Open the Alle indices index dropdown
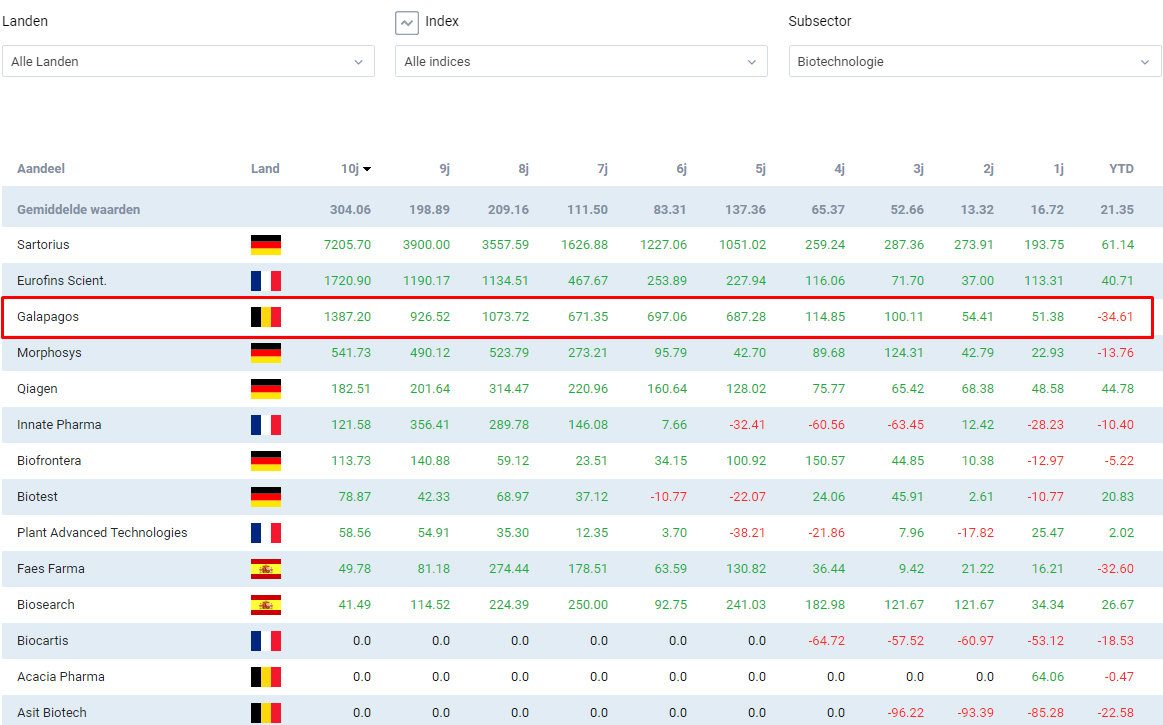The height and width of the screenshot is (725, 1163). (x=582, y=62)
